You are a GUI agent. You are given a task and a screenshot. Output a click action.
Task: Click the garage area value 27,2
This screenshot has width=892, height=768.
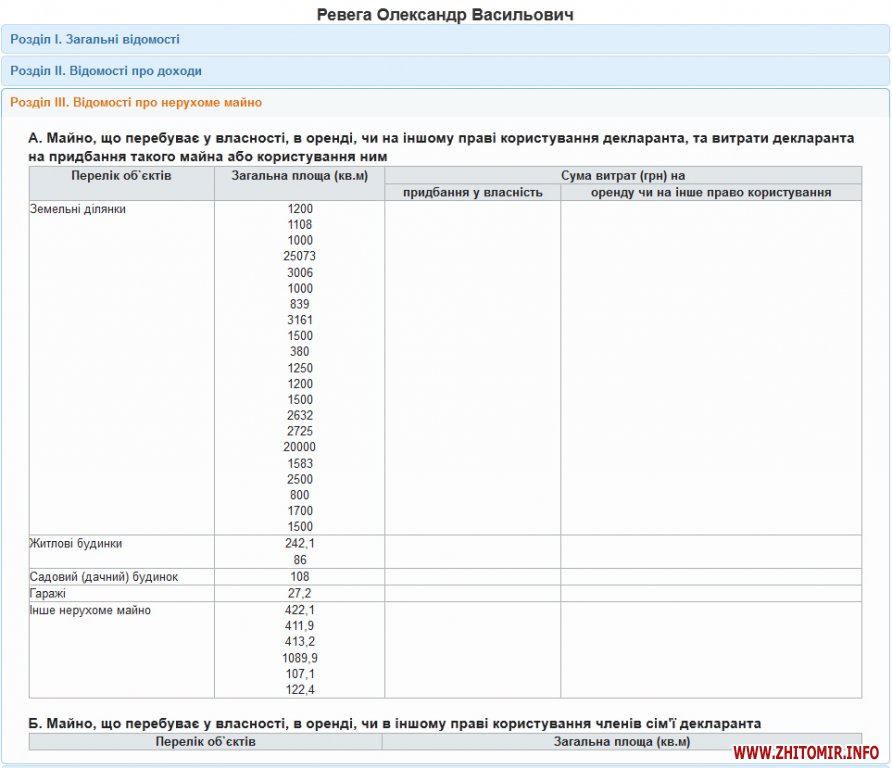click(x=299, y=593)
